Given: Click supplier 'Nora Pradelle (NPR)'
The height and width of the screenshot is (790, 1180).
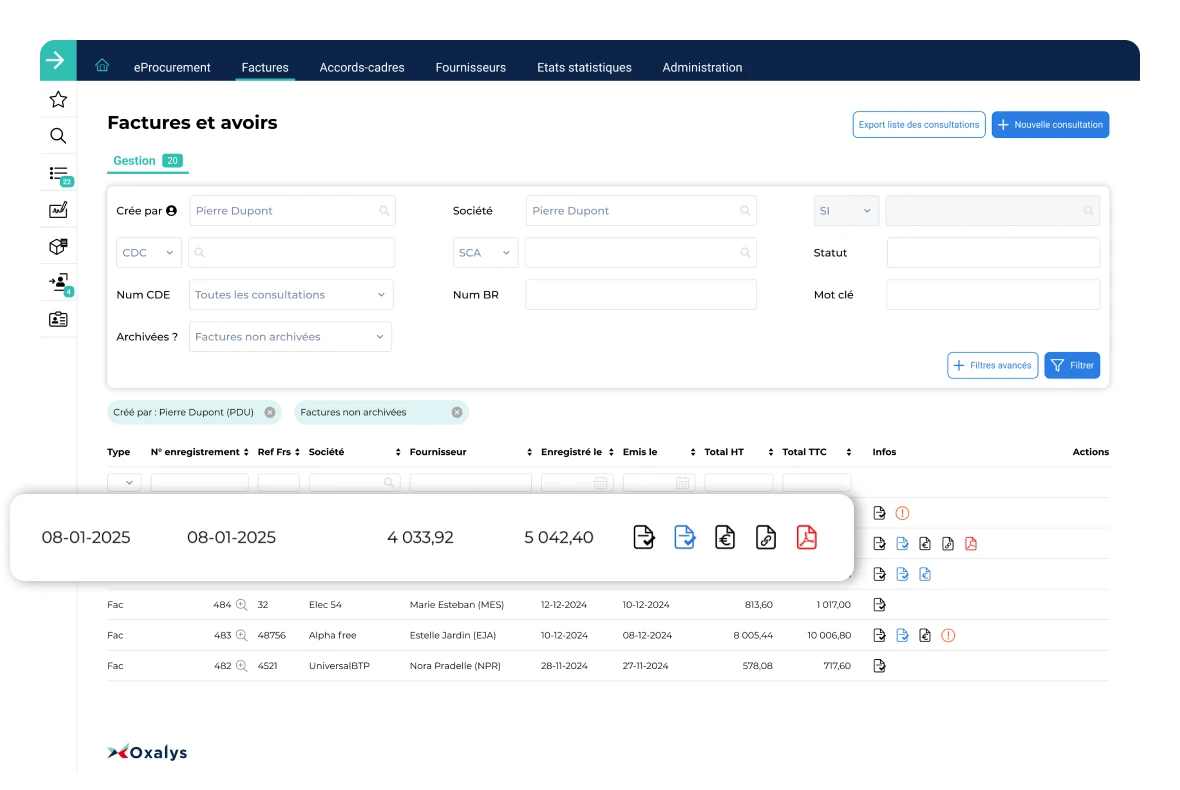Looking at the screenshot, I should (x=455, y=666).
